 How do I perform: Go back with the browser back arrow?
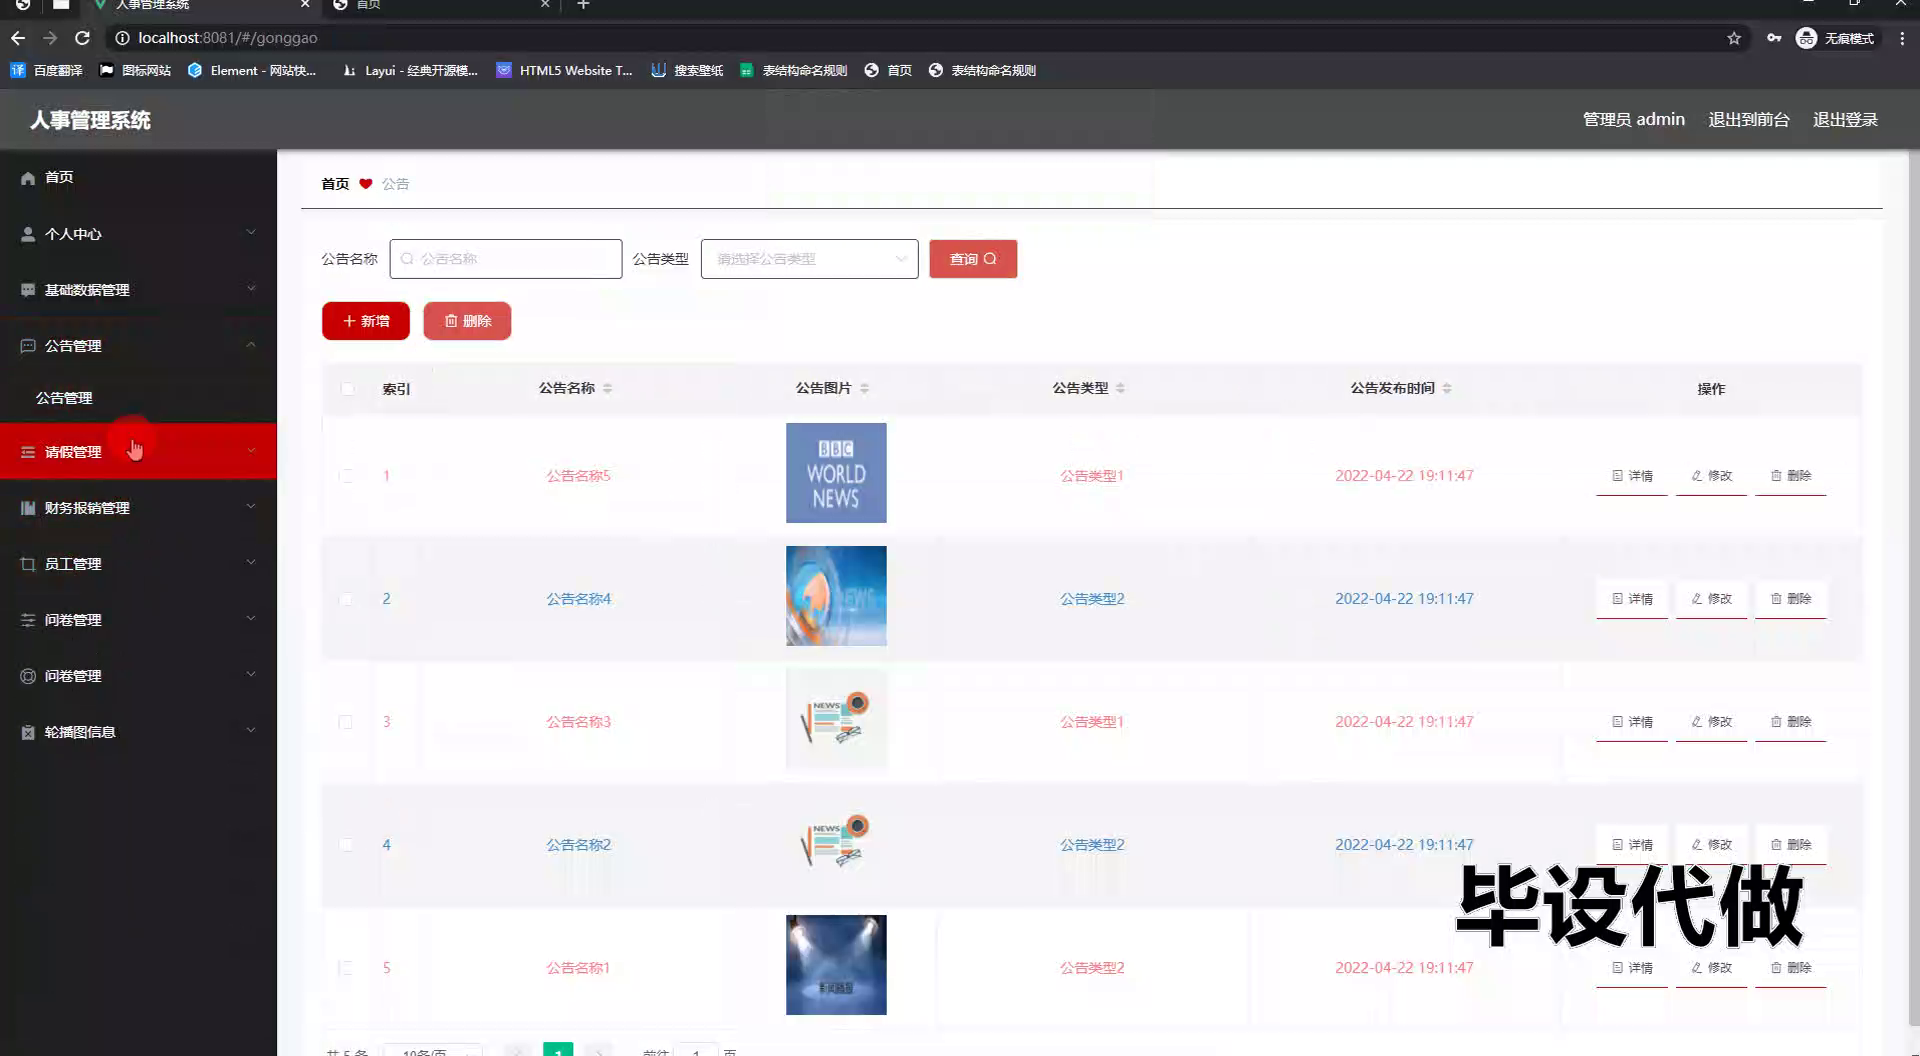coord(18,38)
